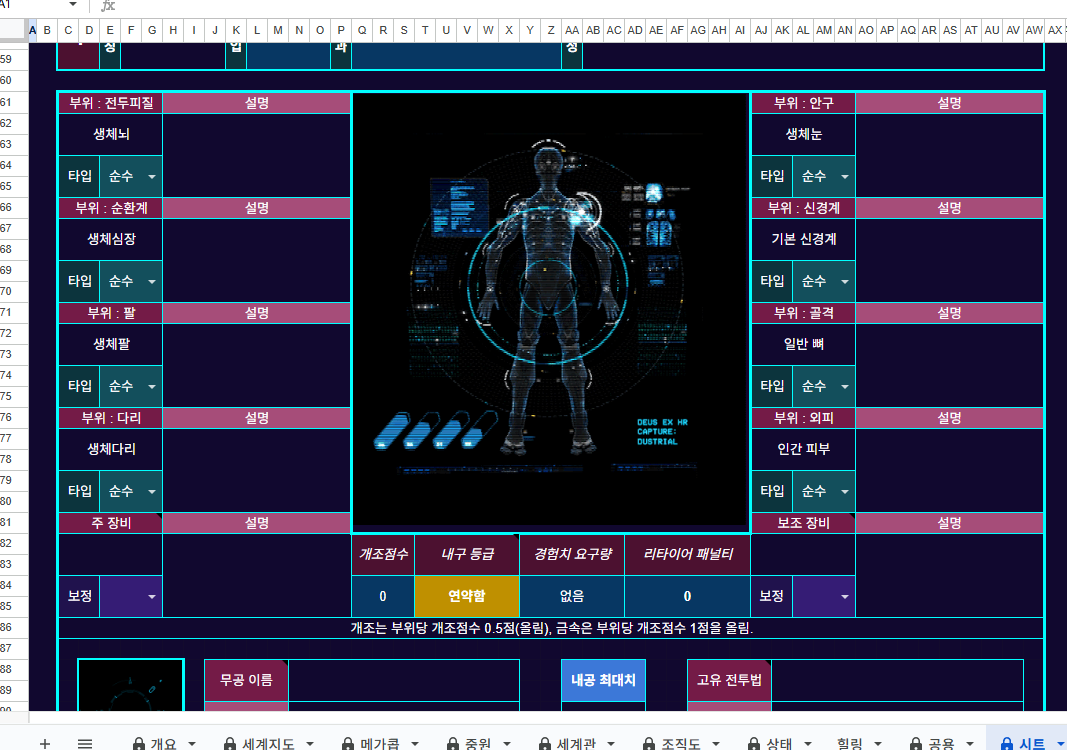
Task: Expand 생체눈 타입 순수 dropdown
Action: pyautogui.click(x=844, y=177)
